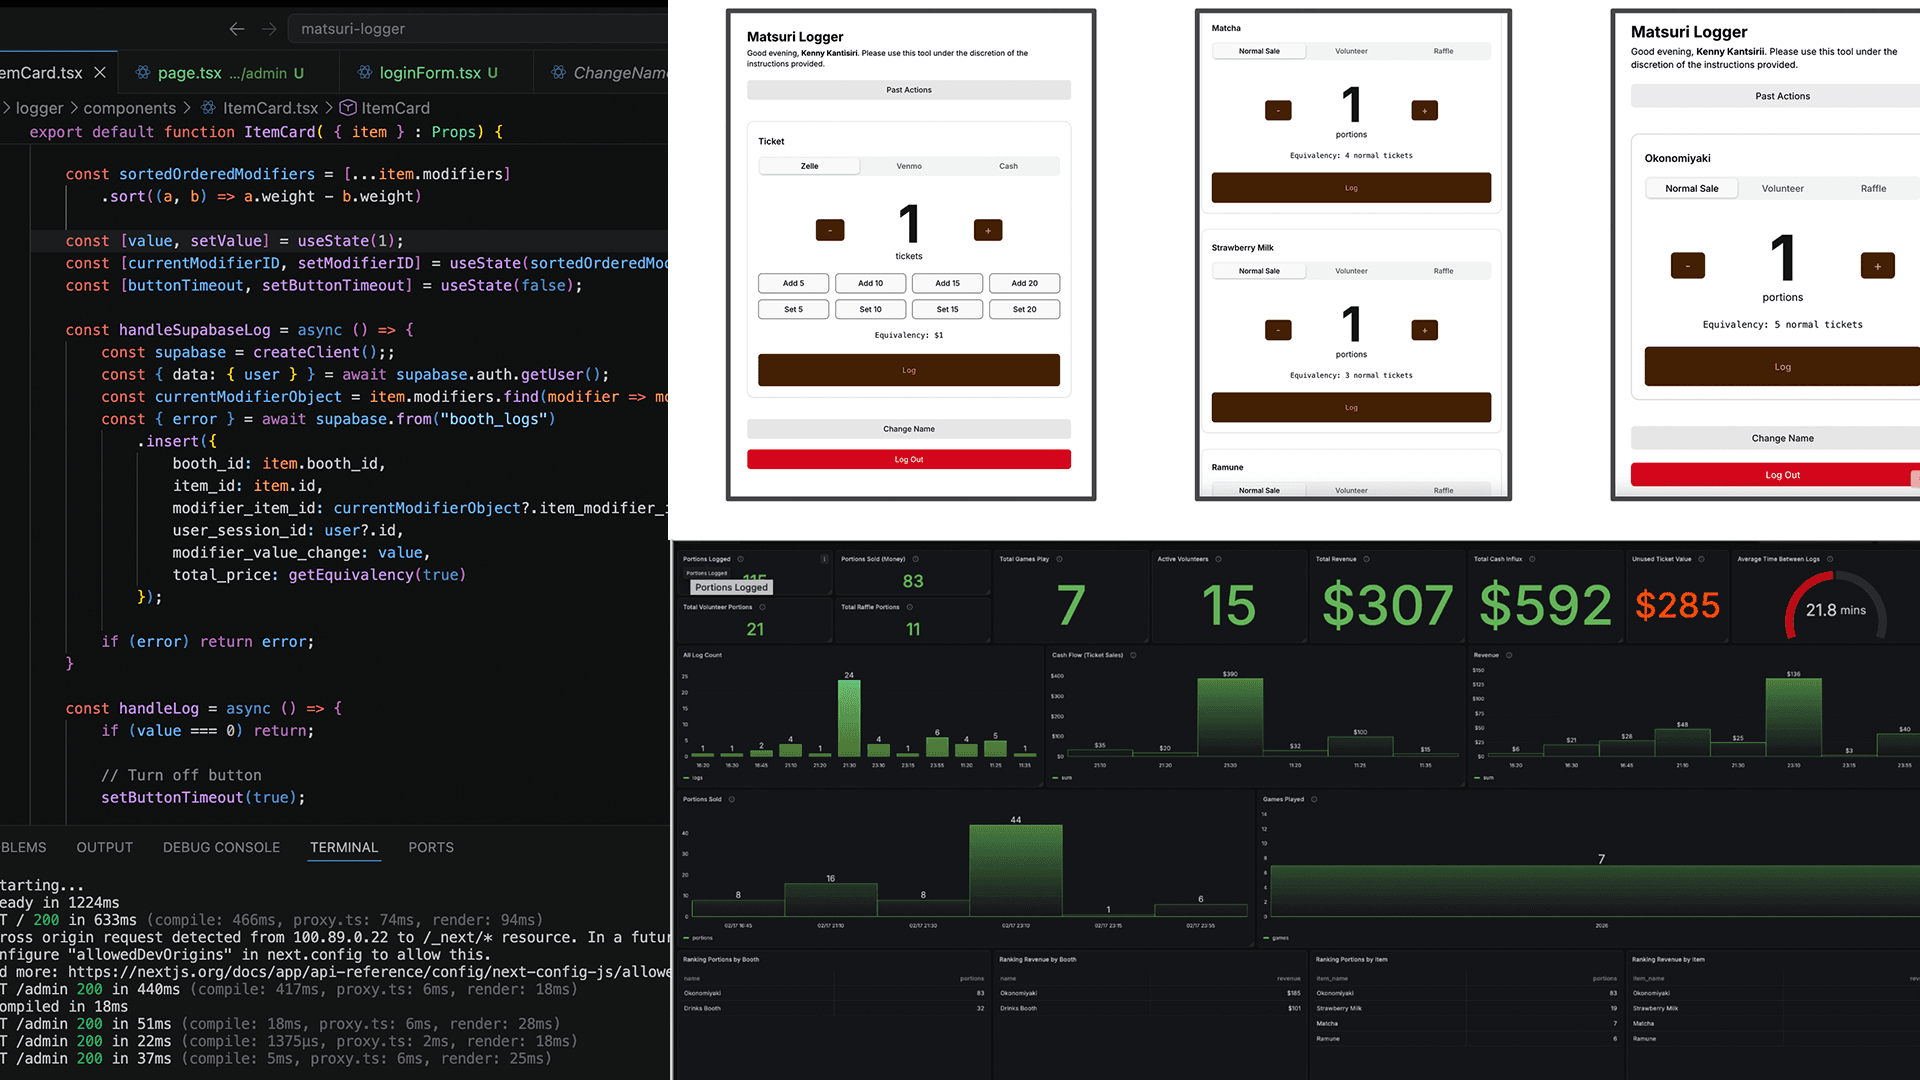Click Log Out in left Matsuri Logger

coord(909,459)
